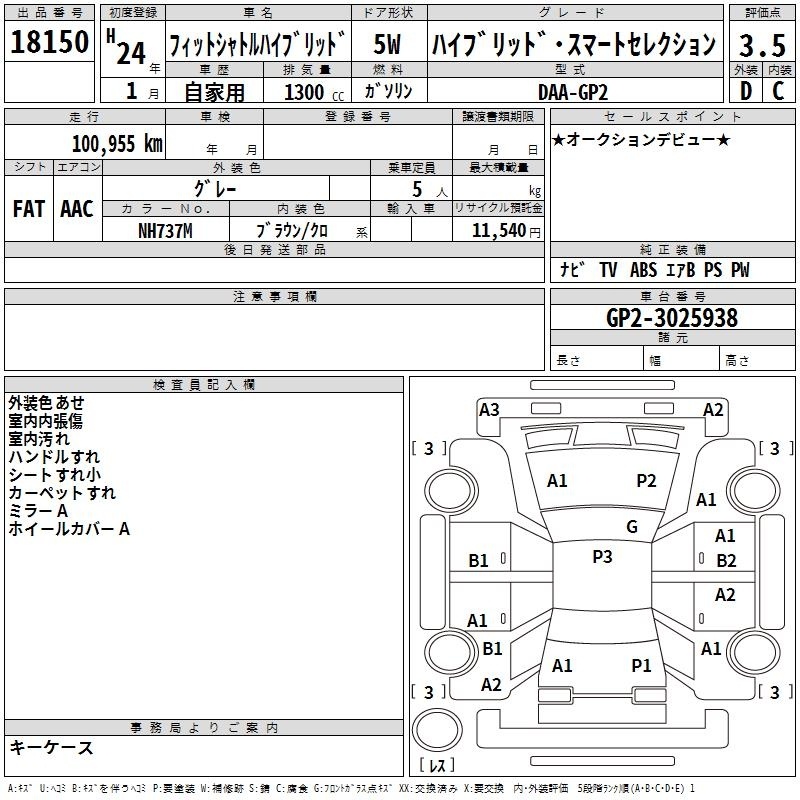Click the chassis number GP2-3025938
Screen dimensions: 800x800
(672, 318)
